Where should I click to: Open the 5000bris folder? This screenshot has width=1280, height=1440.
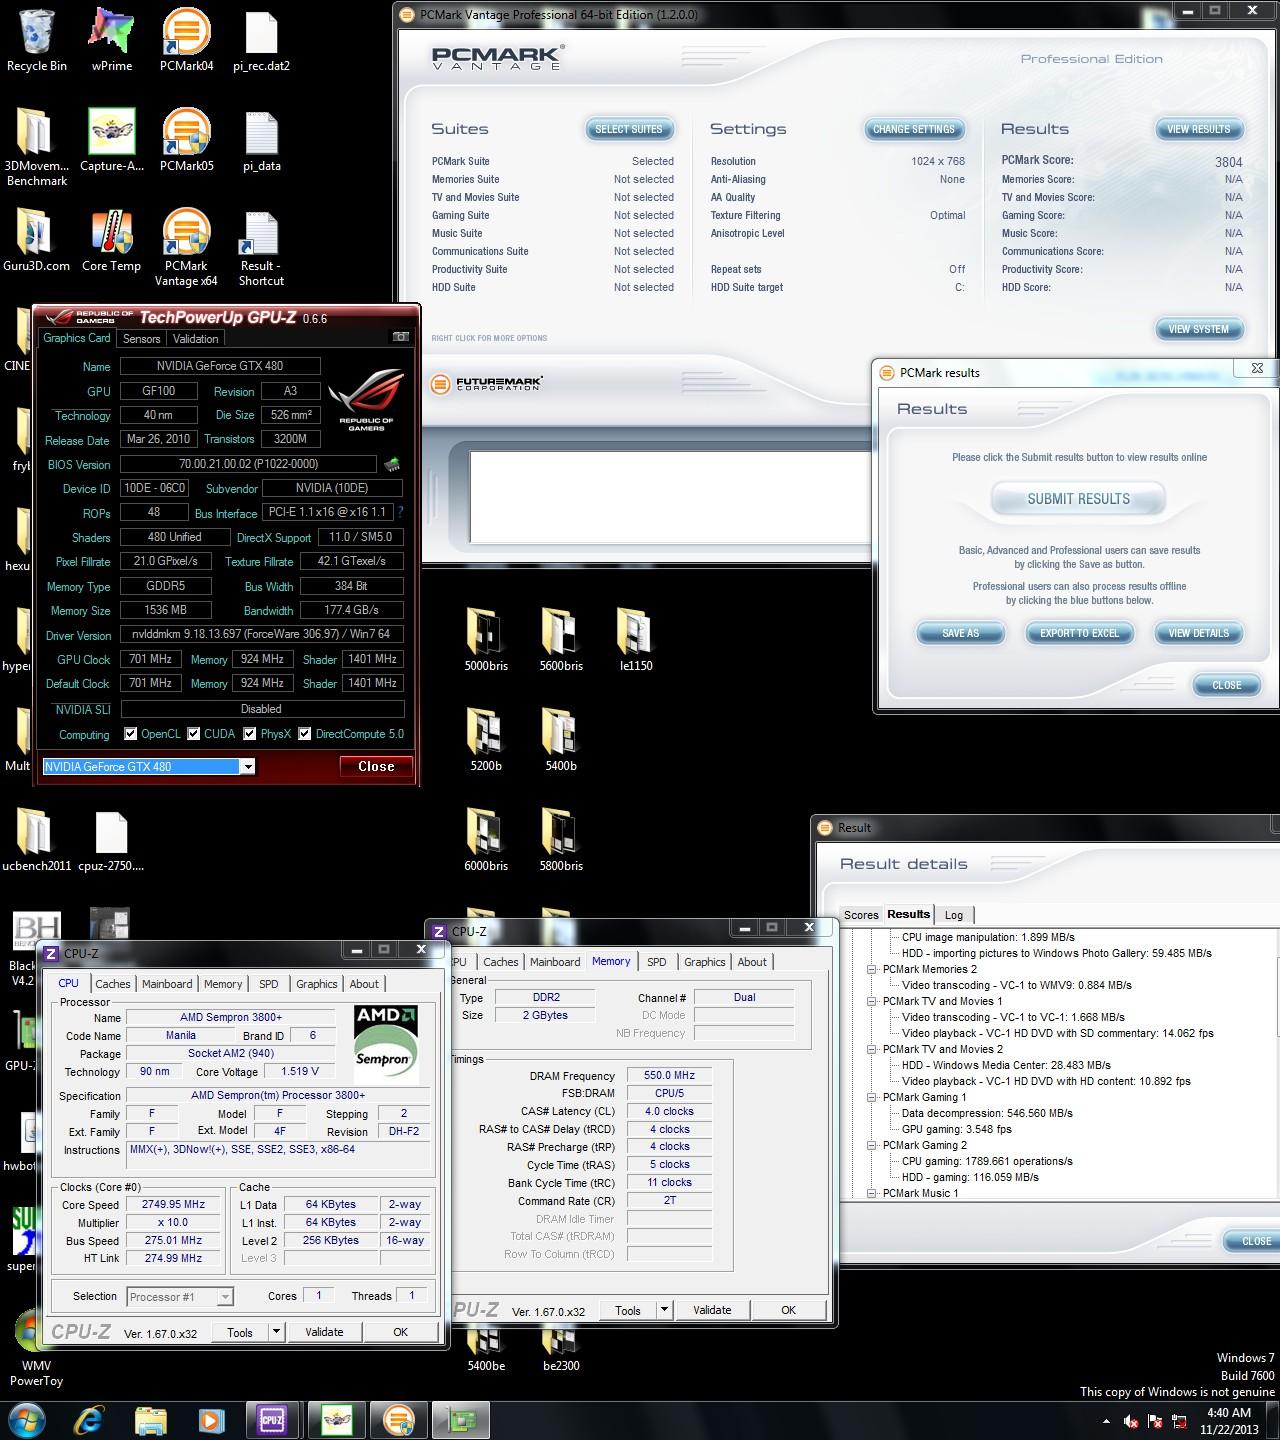tap(486, 640)
